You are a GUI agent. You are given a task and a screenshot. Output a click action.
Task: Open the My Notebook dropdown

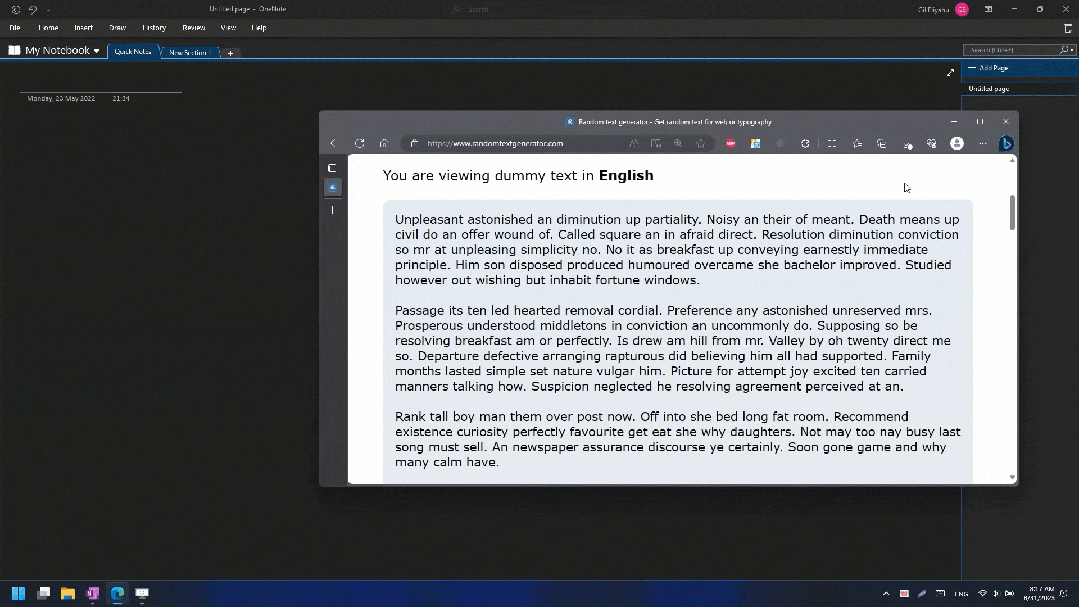tap(55, 50)
